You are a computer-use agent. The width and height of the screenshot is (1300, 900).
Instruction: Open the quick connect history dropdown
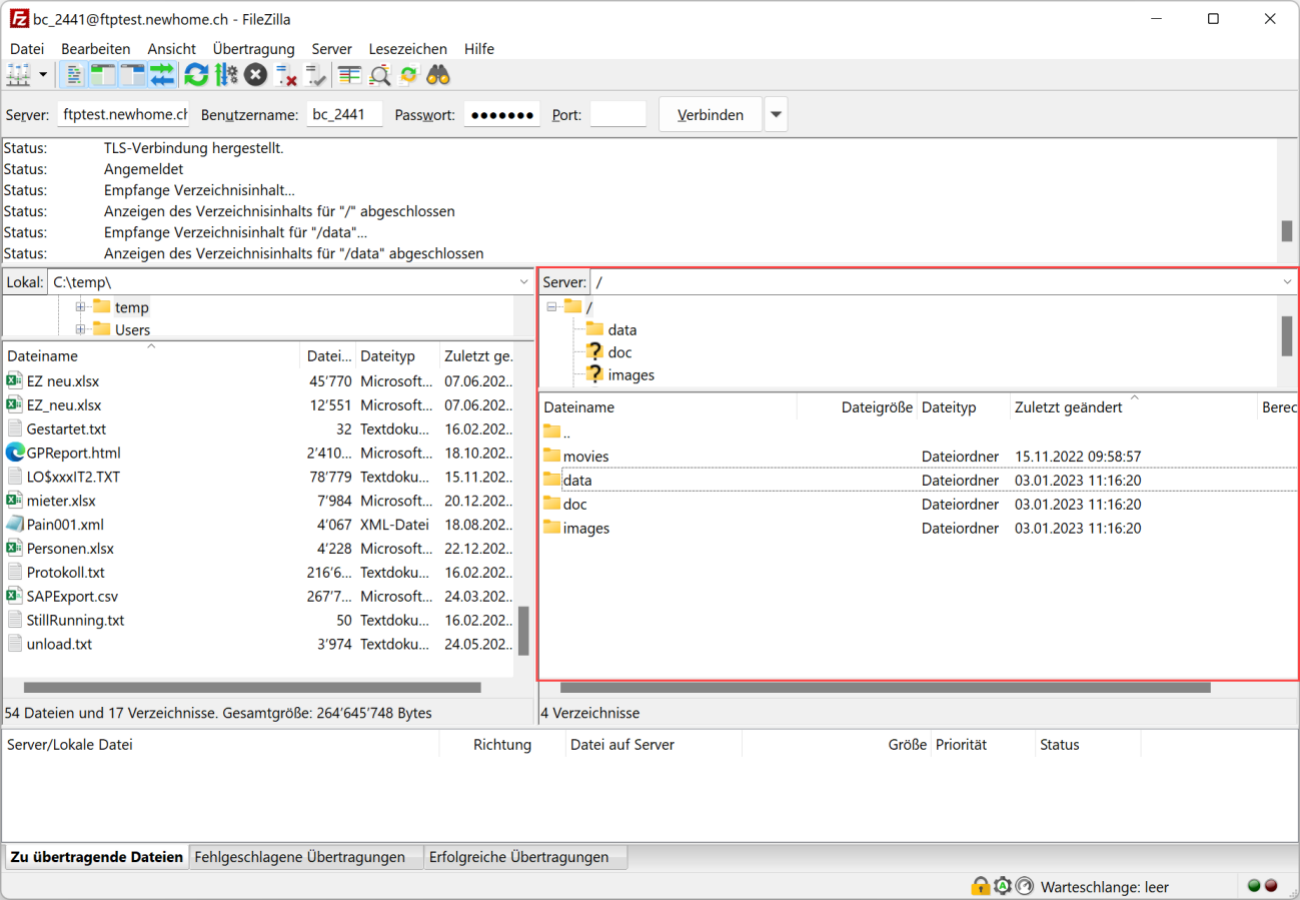click(x=776, y=115)
